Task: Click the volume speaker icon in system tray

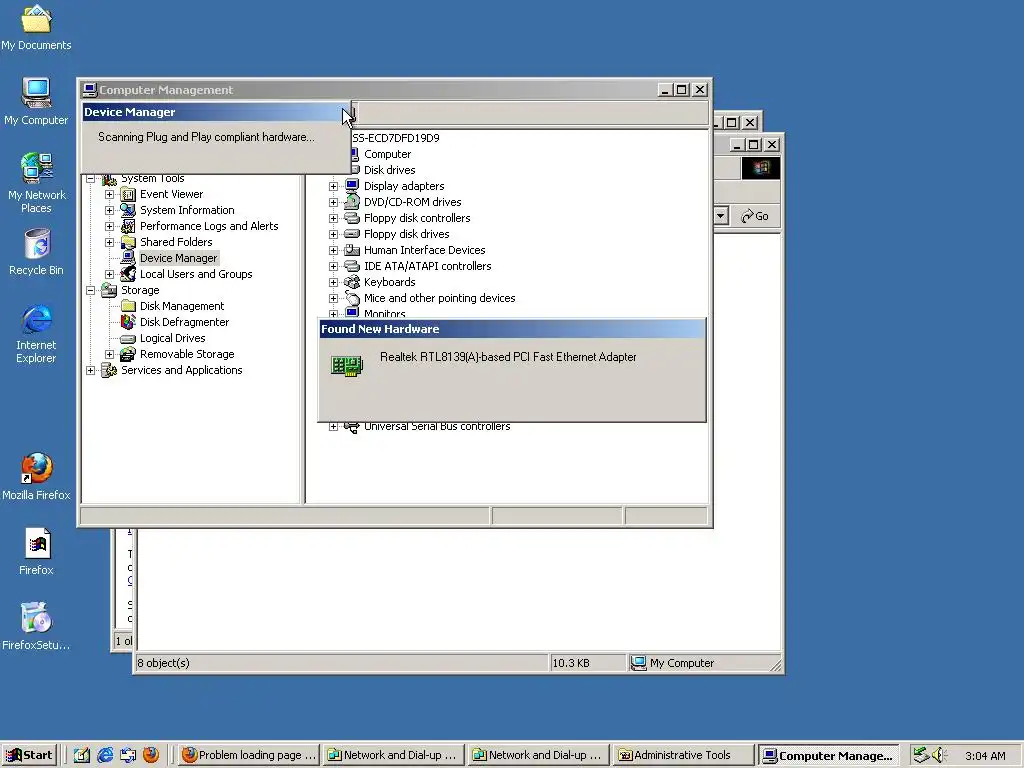Action: 940,755
